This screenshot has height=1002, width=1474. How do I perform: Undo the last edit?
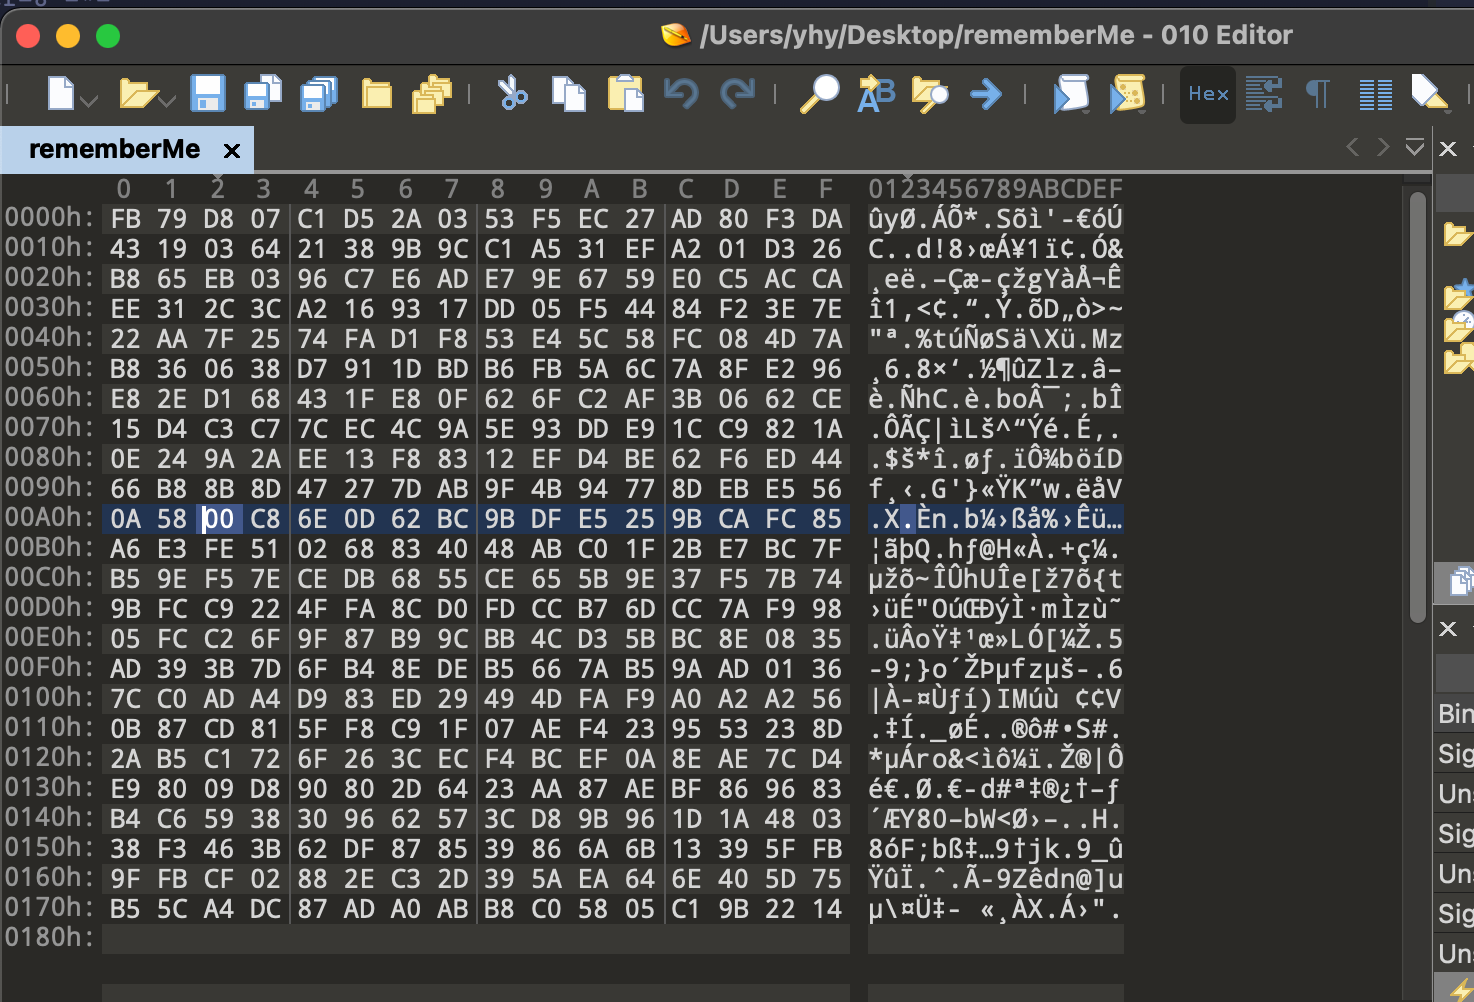click(681, 94)
